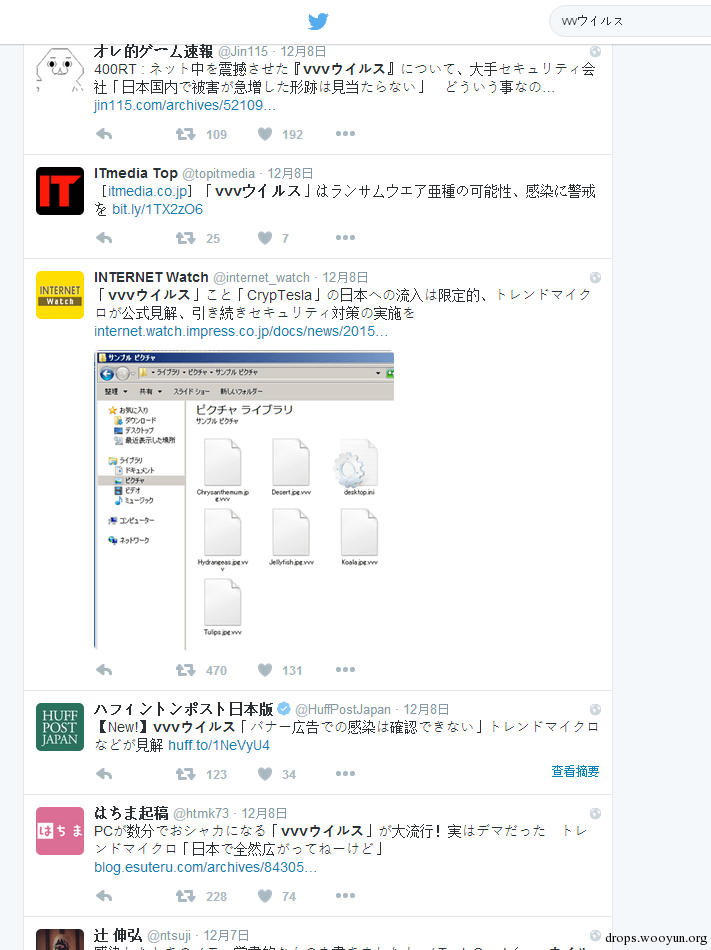Retweet the @htmk73 tweet with 228 retweets
This screenshot has width=711, height=950.
pos(185,896)
